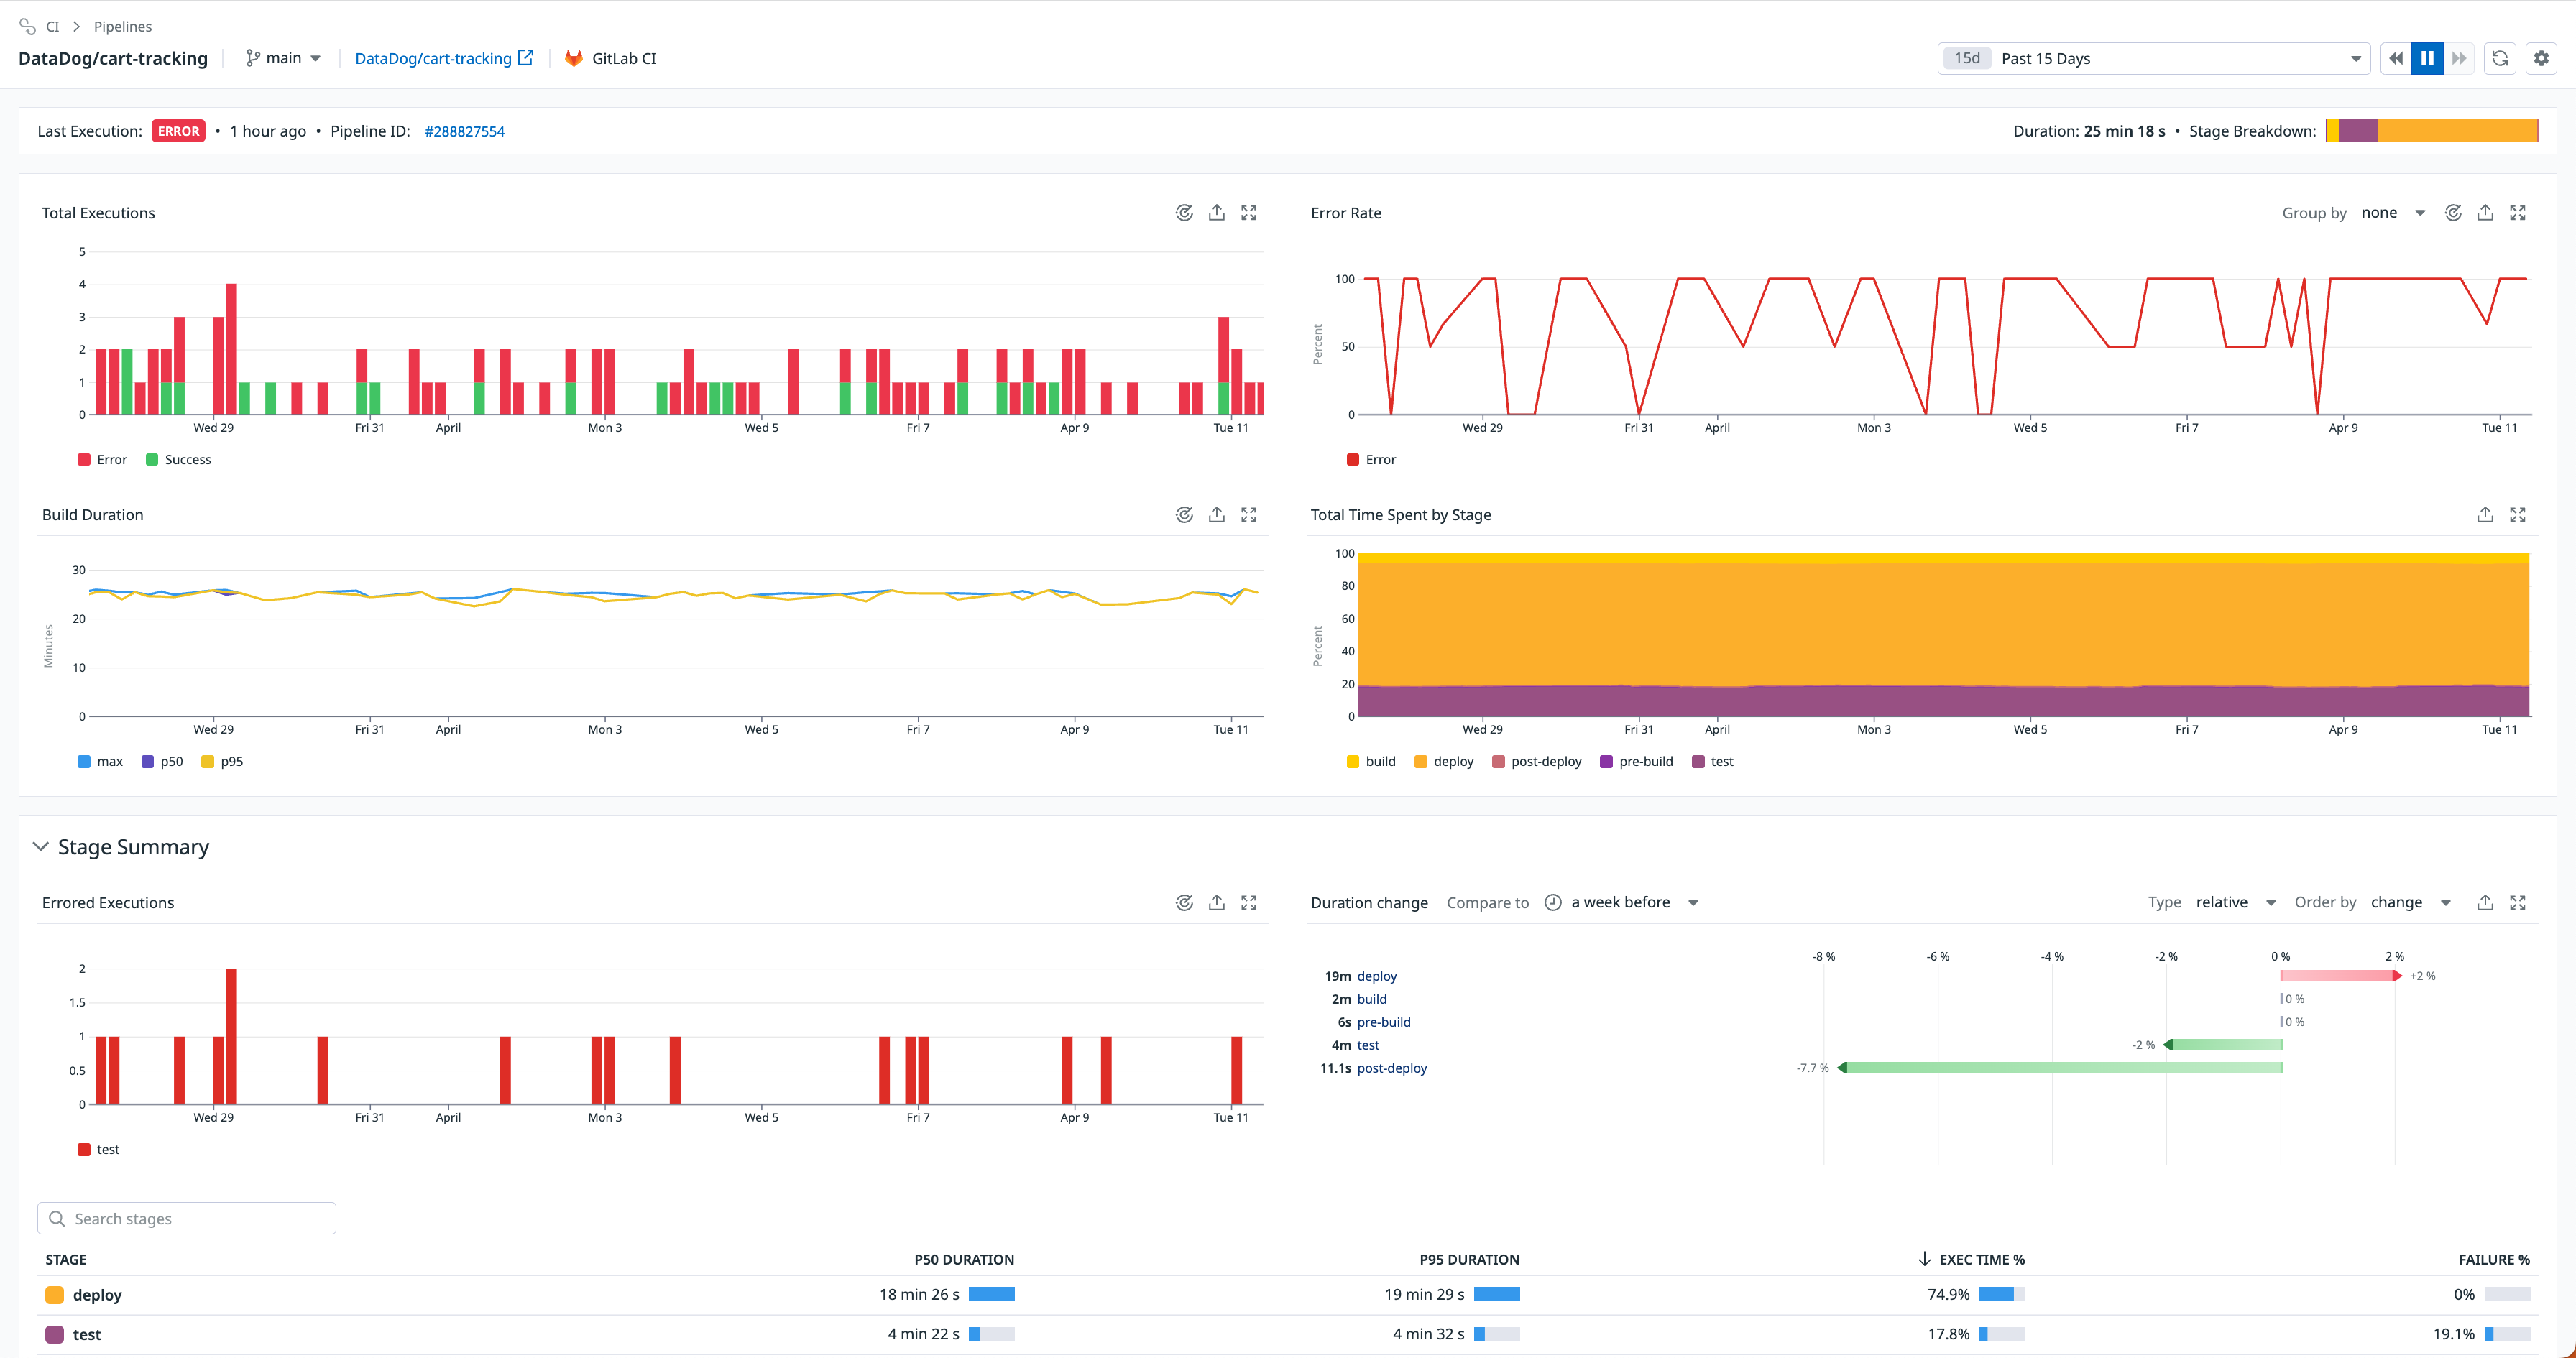Create monitor from Errored Executions graph
The width and height of the screenshot is (2576, 1358).
click(x=1184, y=903)
